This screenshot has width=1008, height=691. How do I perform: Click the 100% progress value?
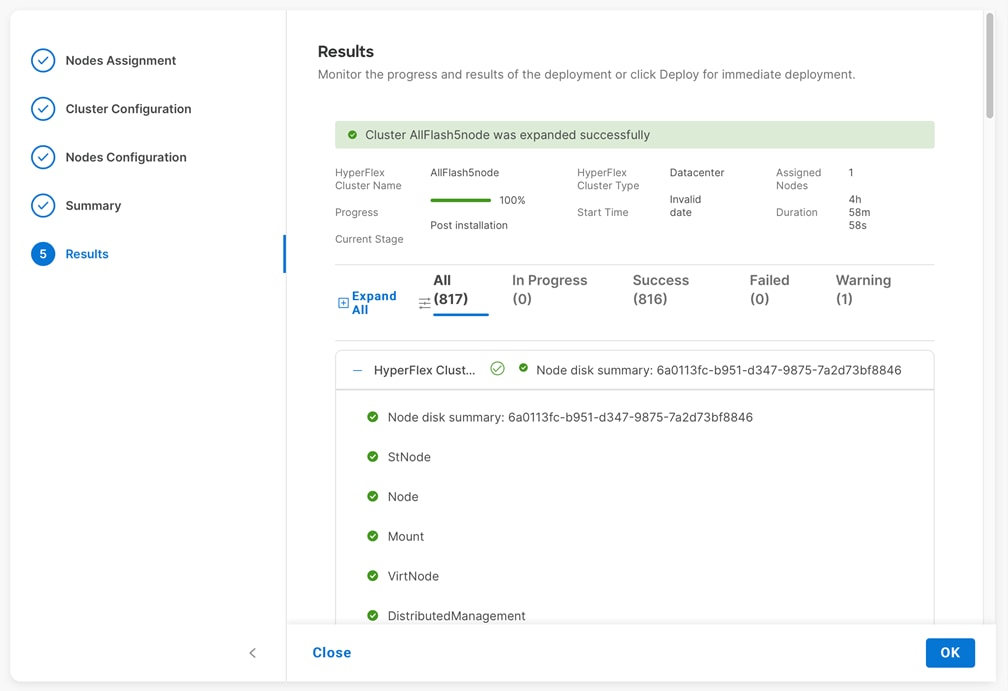tap(512, 201)
